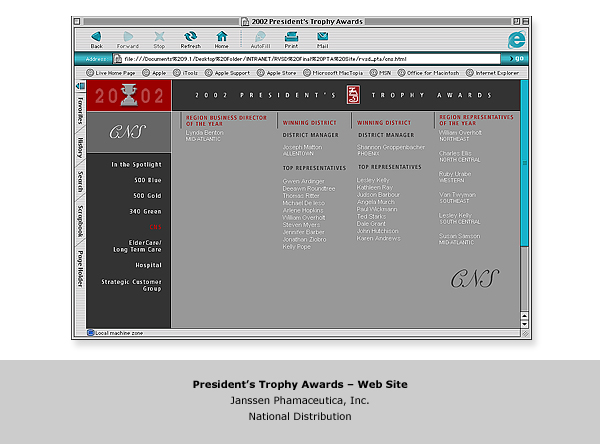
Task: Click Shannon Groppenbacher name
Action: [x=391, y=147]
